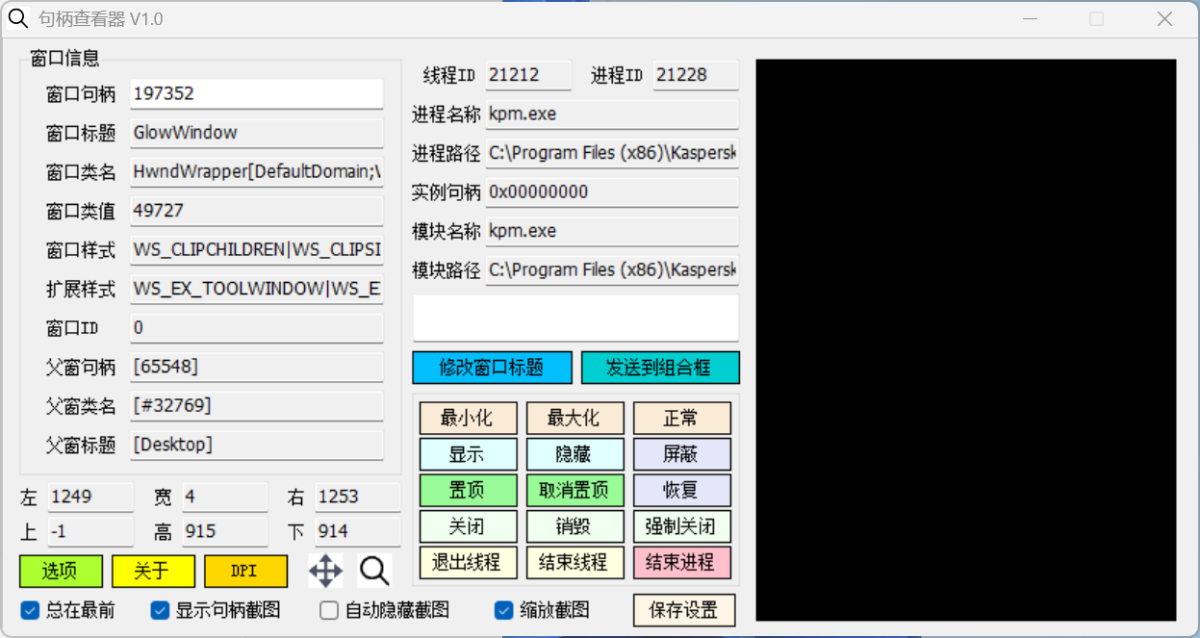Click the 实例句柄 field showing 0x00000000
Image resolution: width=1200 pixels, height=638 pixels.
(x=612, y=192)
